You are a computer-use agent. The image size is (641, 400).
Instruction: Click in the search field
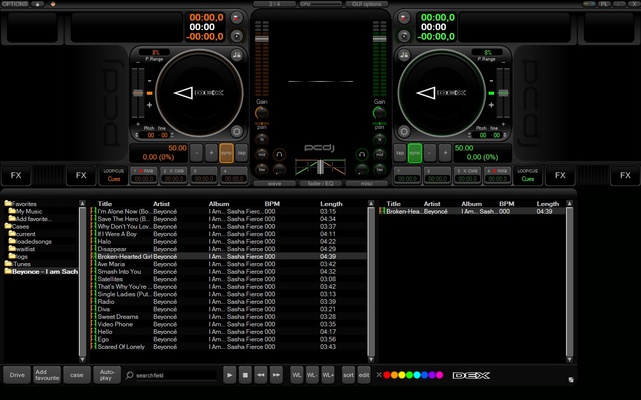(176, 375)
